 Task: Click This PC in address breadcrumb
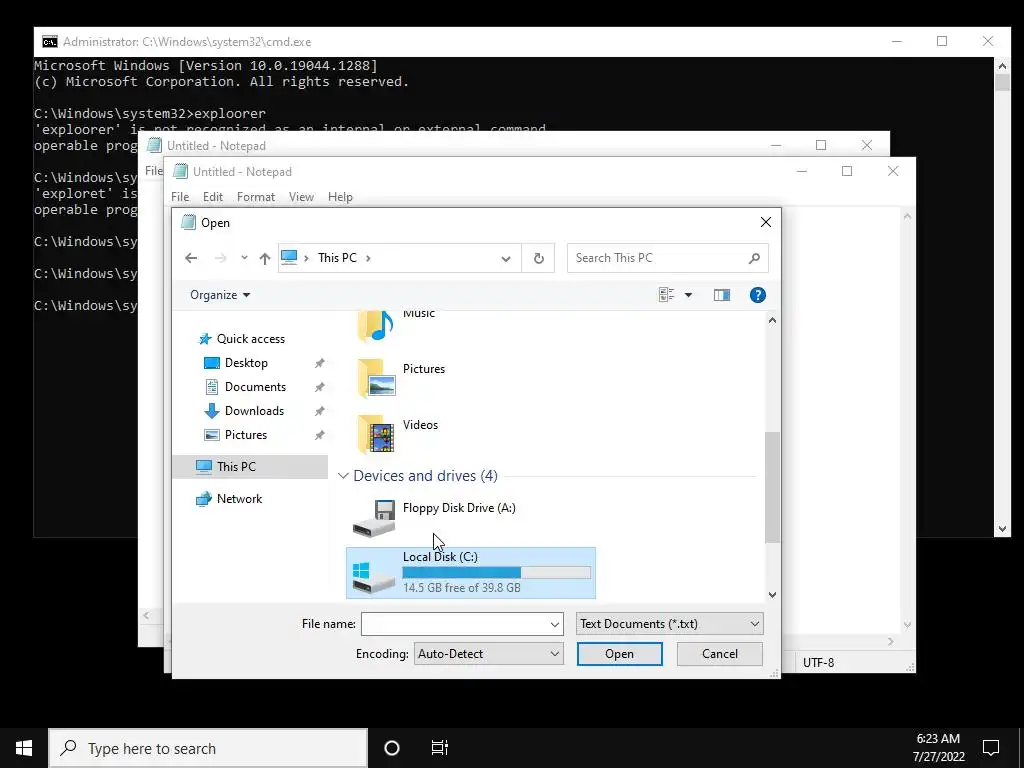(337, 258)
